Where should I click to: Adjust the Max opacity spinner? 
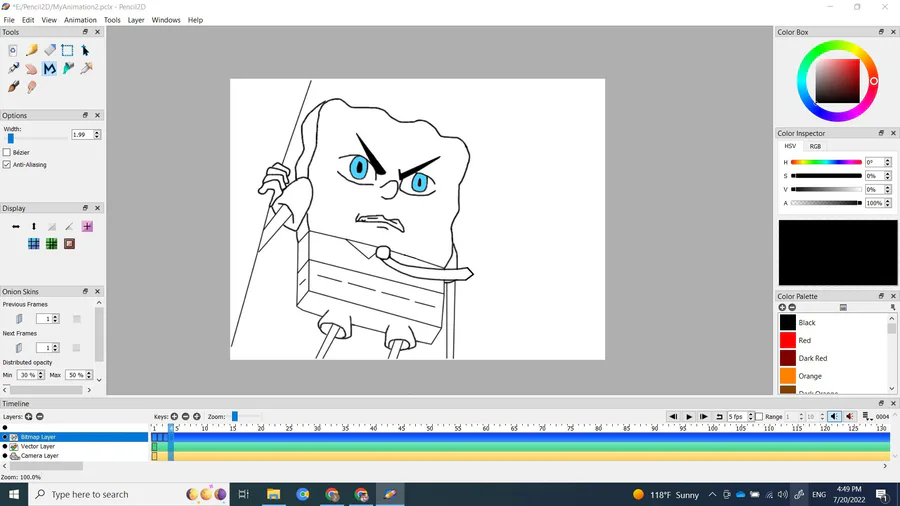89,375
